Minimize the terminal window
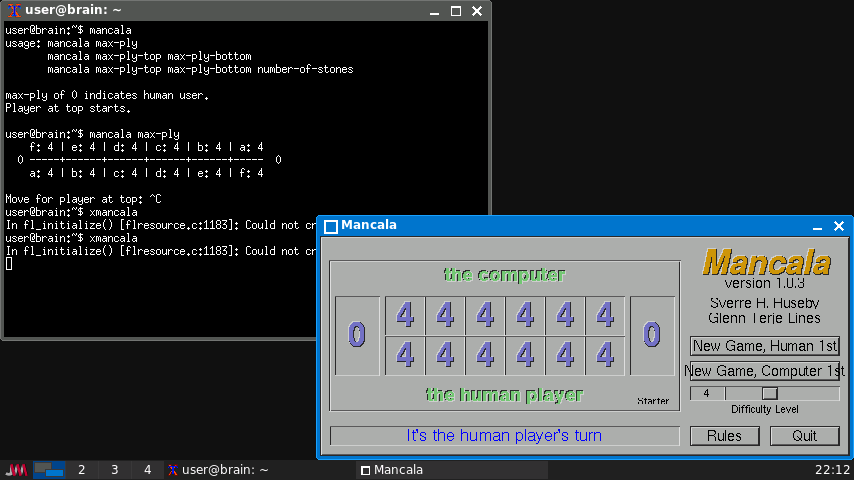 tap(434, 11)
